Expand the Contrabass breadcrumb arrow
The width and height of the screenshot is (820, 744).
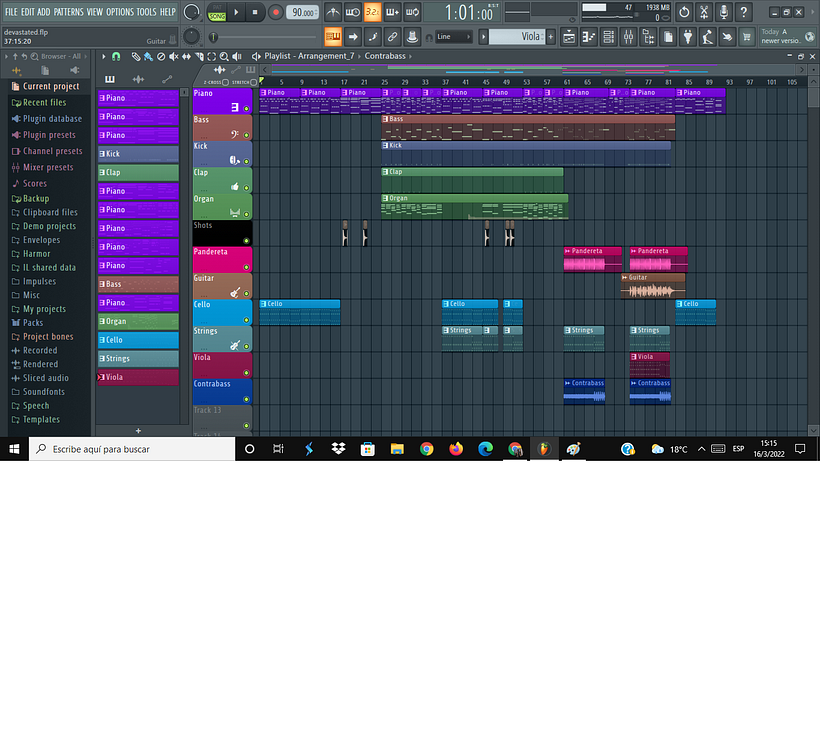tap(411, 56)
